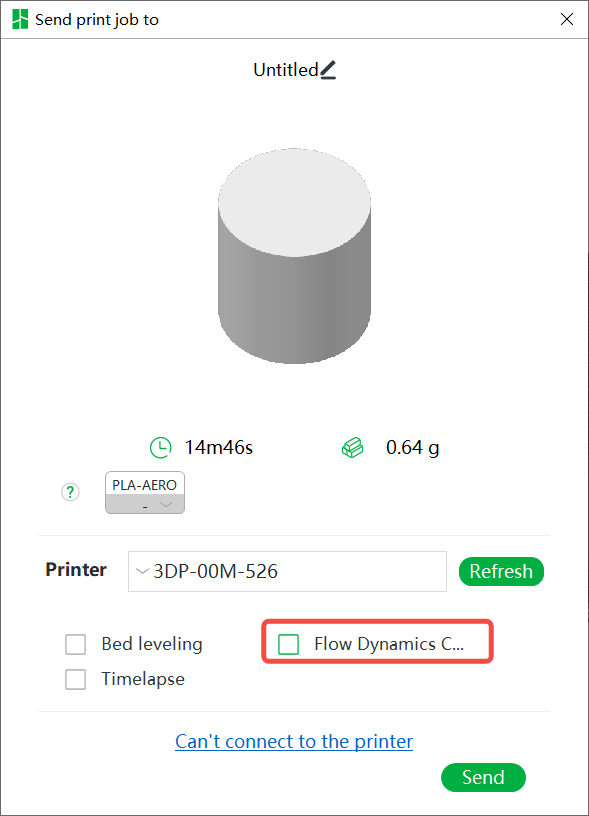
Task: Close the Send print job dialog
Action: pos(567,19)
